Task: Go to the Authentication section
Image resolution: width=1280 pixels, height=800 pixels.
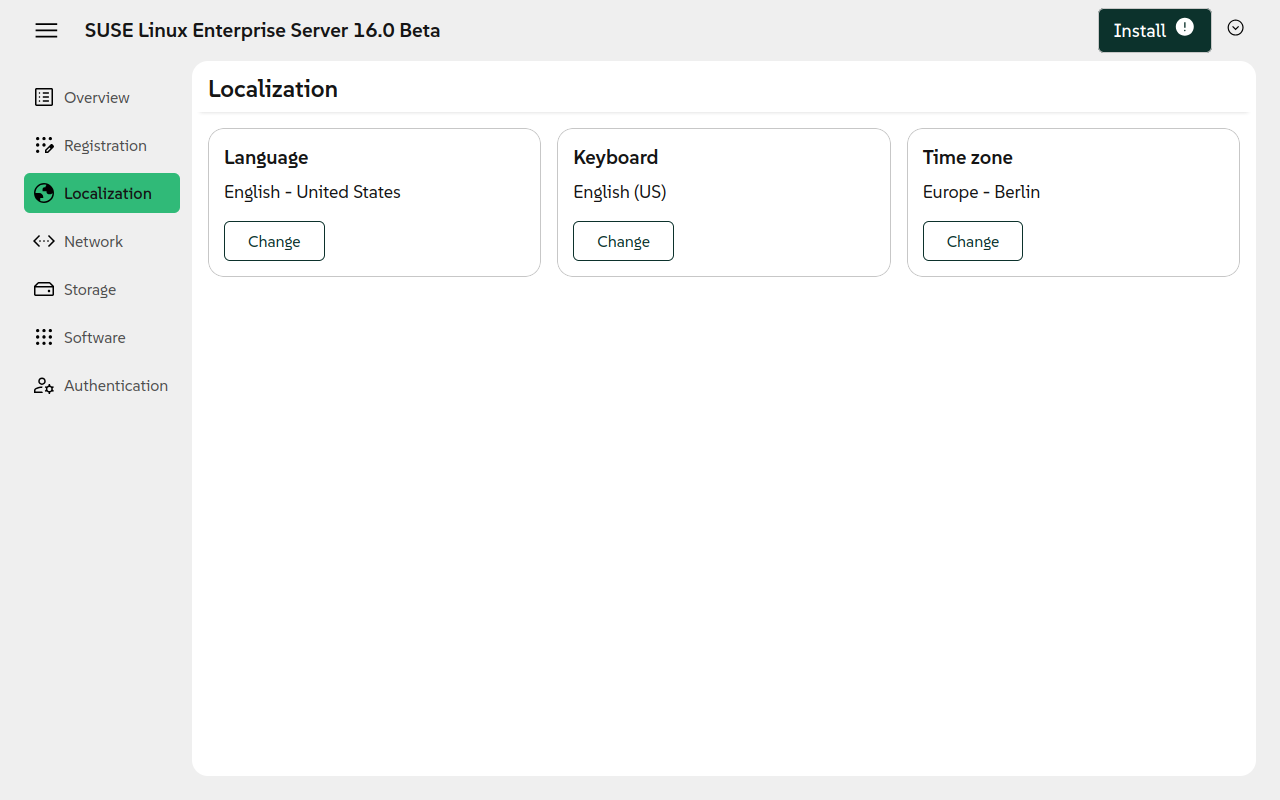Action: [116, 385]
